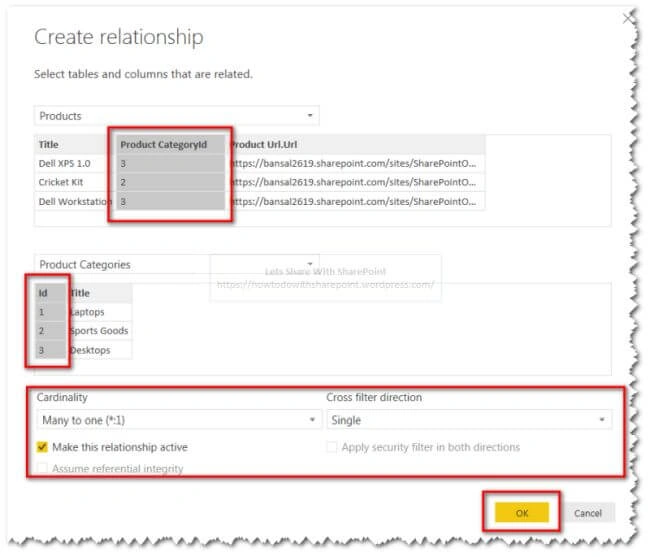Open Cross filter direction Single dropdown
This screenshot has width=650, height=557.
click(469, 420)
